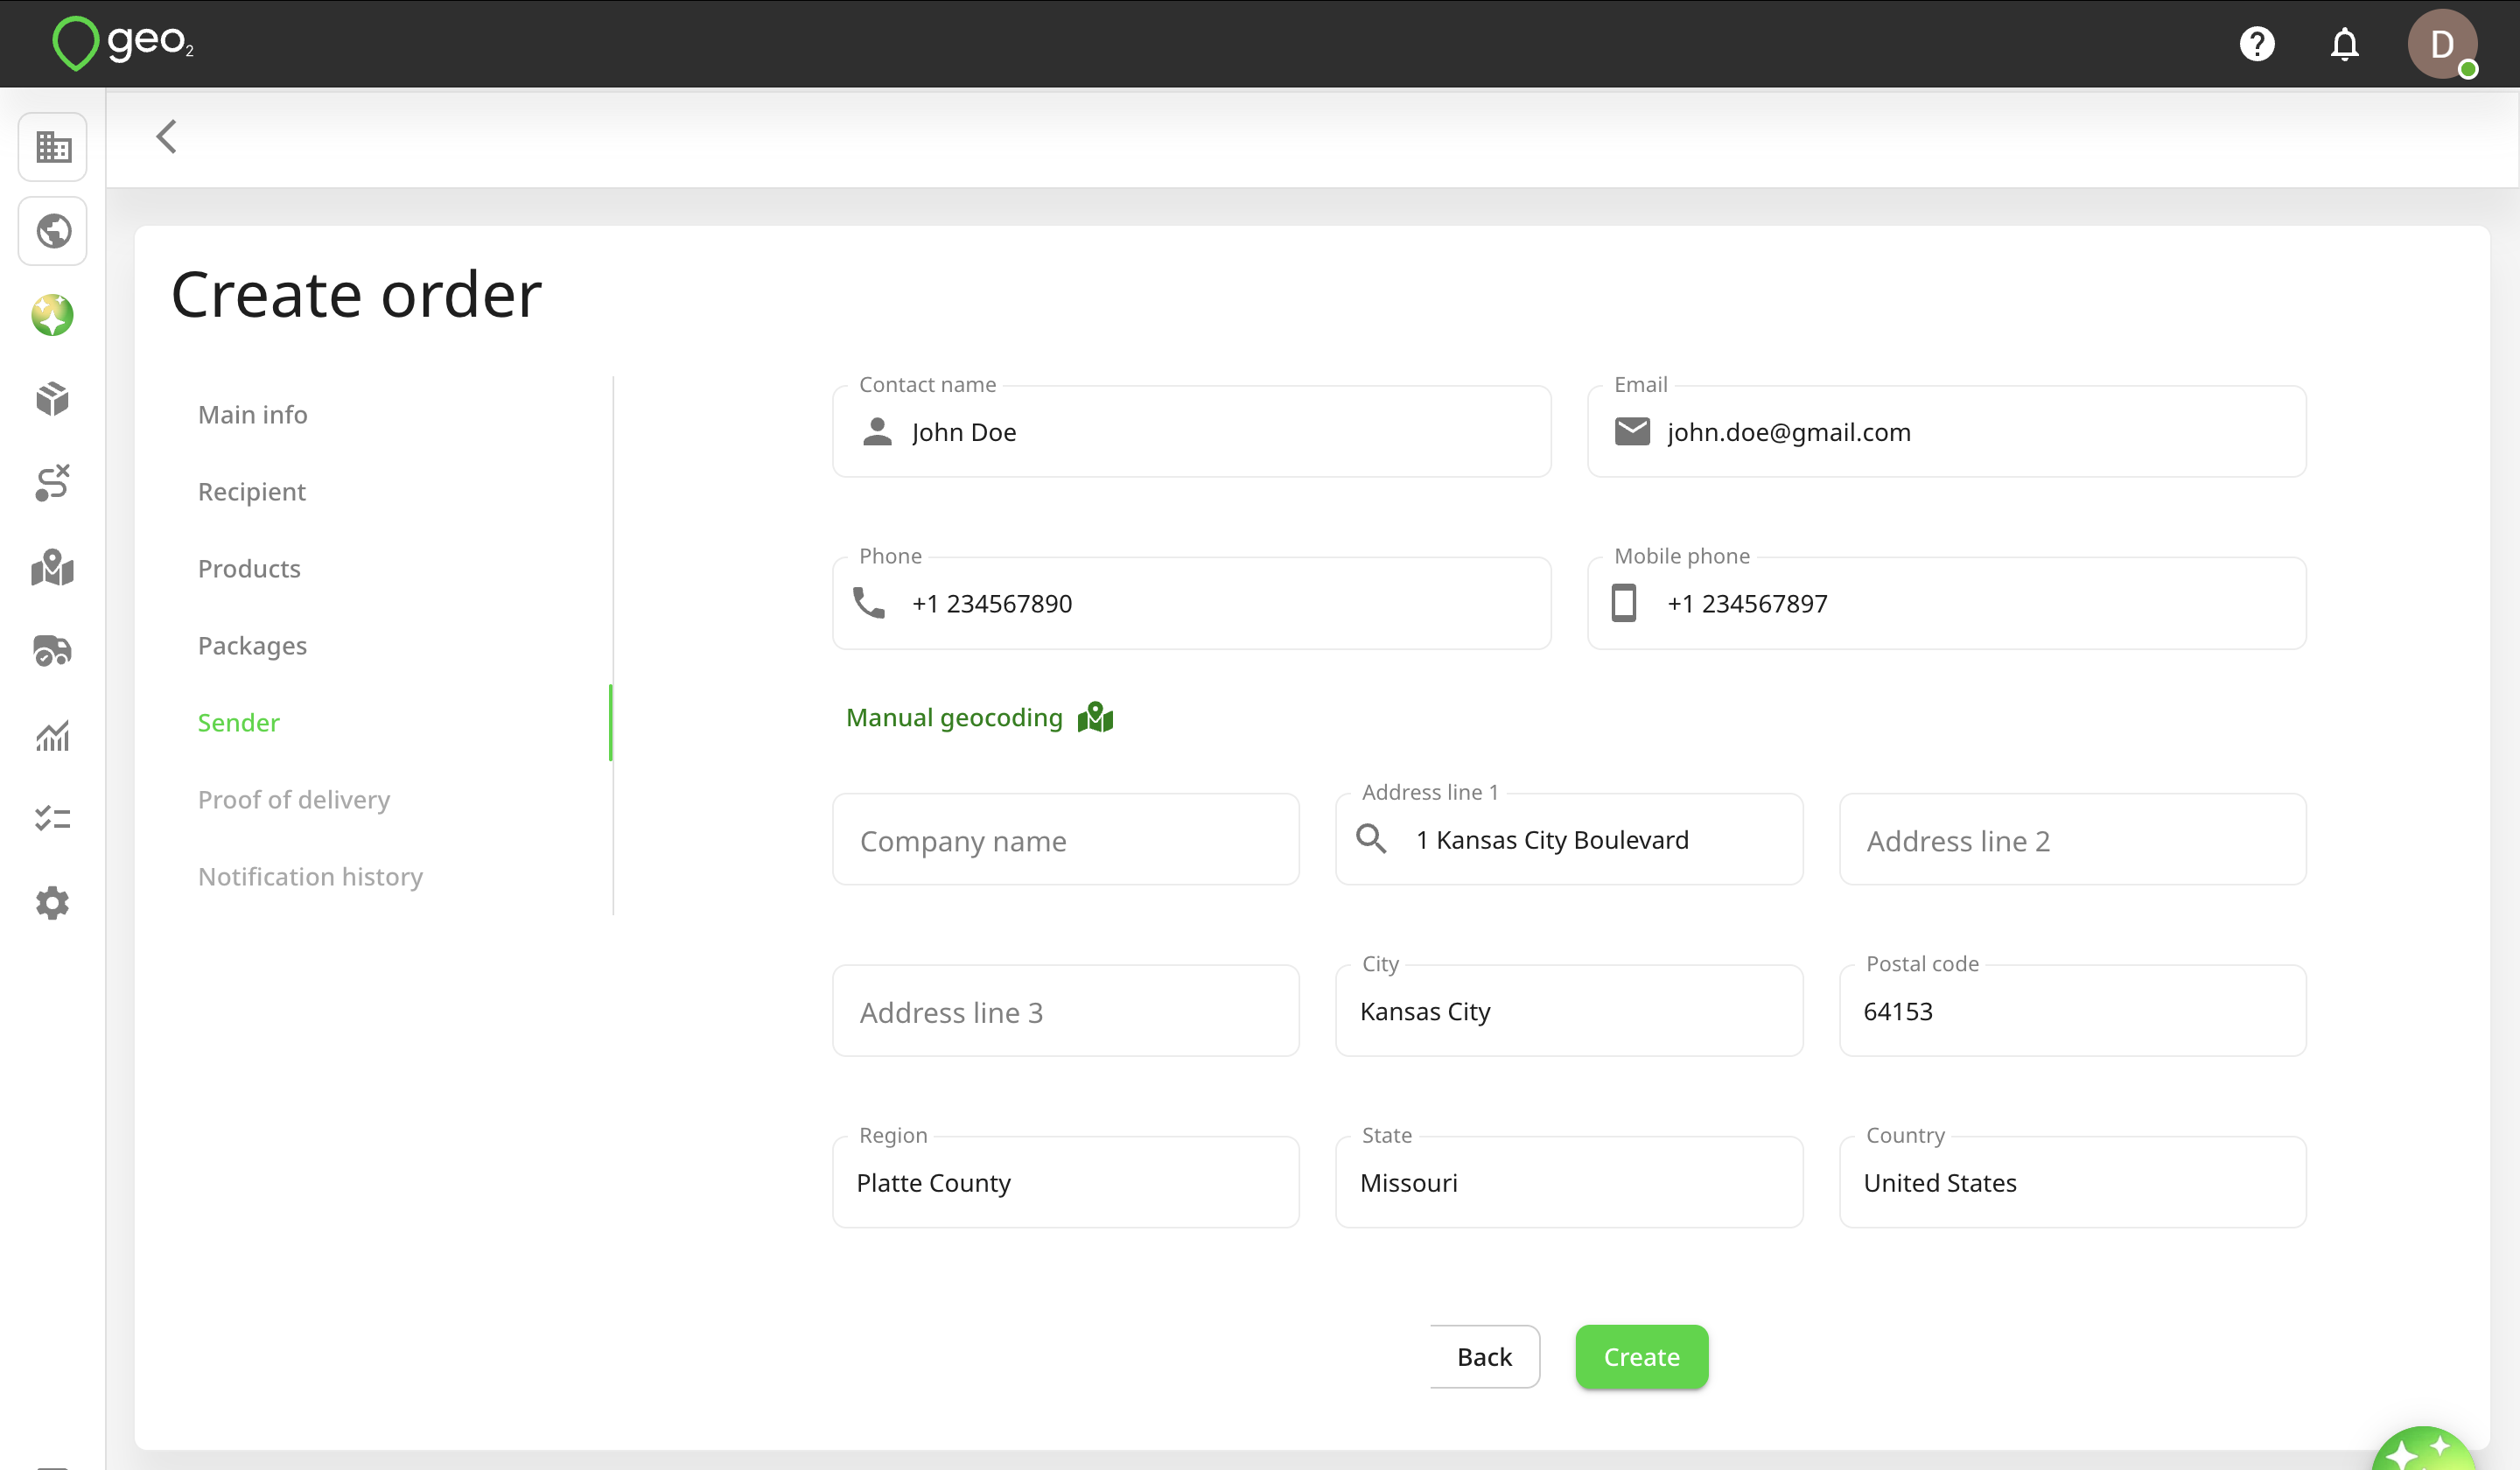Focus the State field
This screenshot has width=2520, height=1470.
(x=1569, y=1182)
